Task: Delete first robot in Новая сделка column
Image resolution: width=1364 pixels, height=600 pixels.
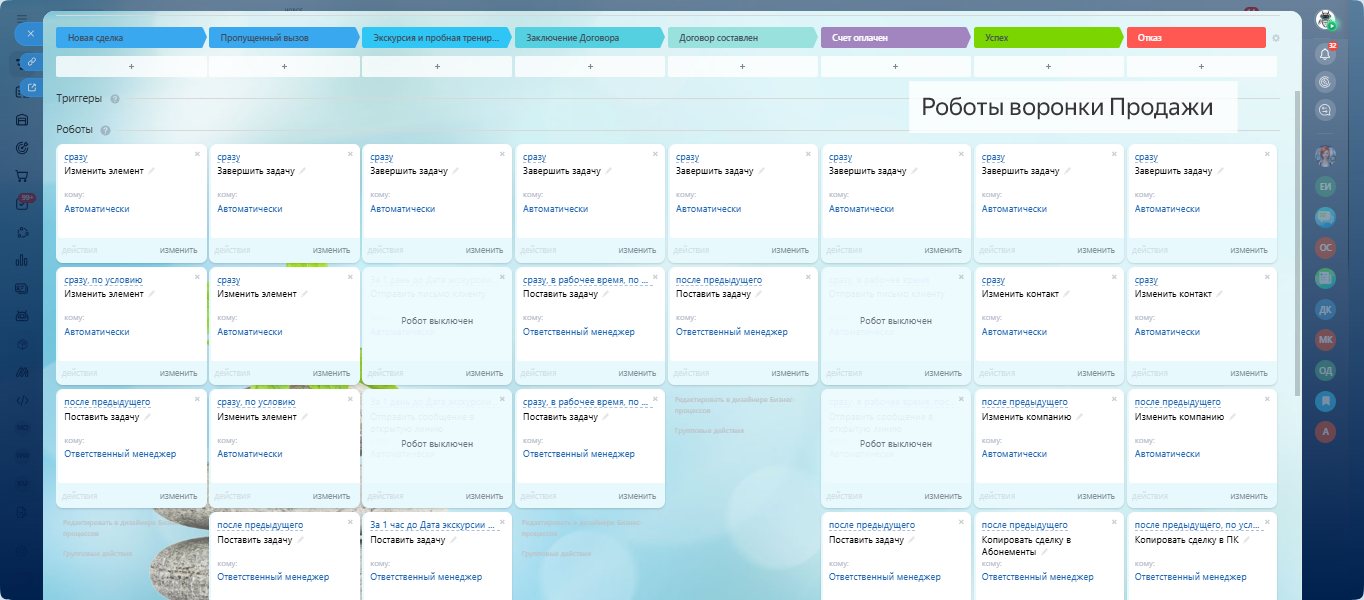Action: [x=197, y=154]
